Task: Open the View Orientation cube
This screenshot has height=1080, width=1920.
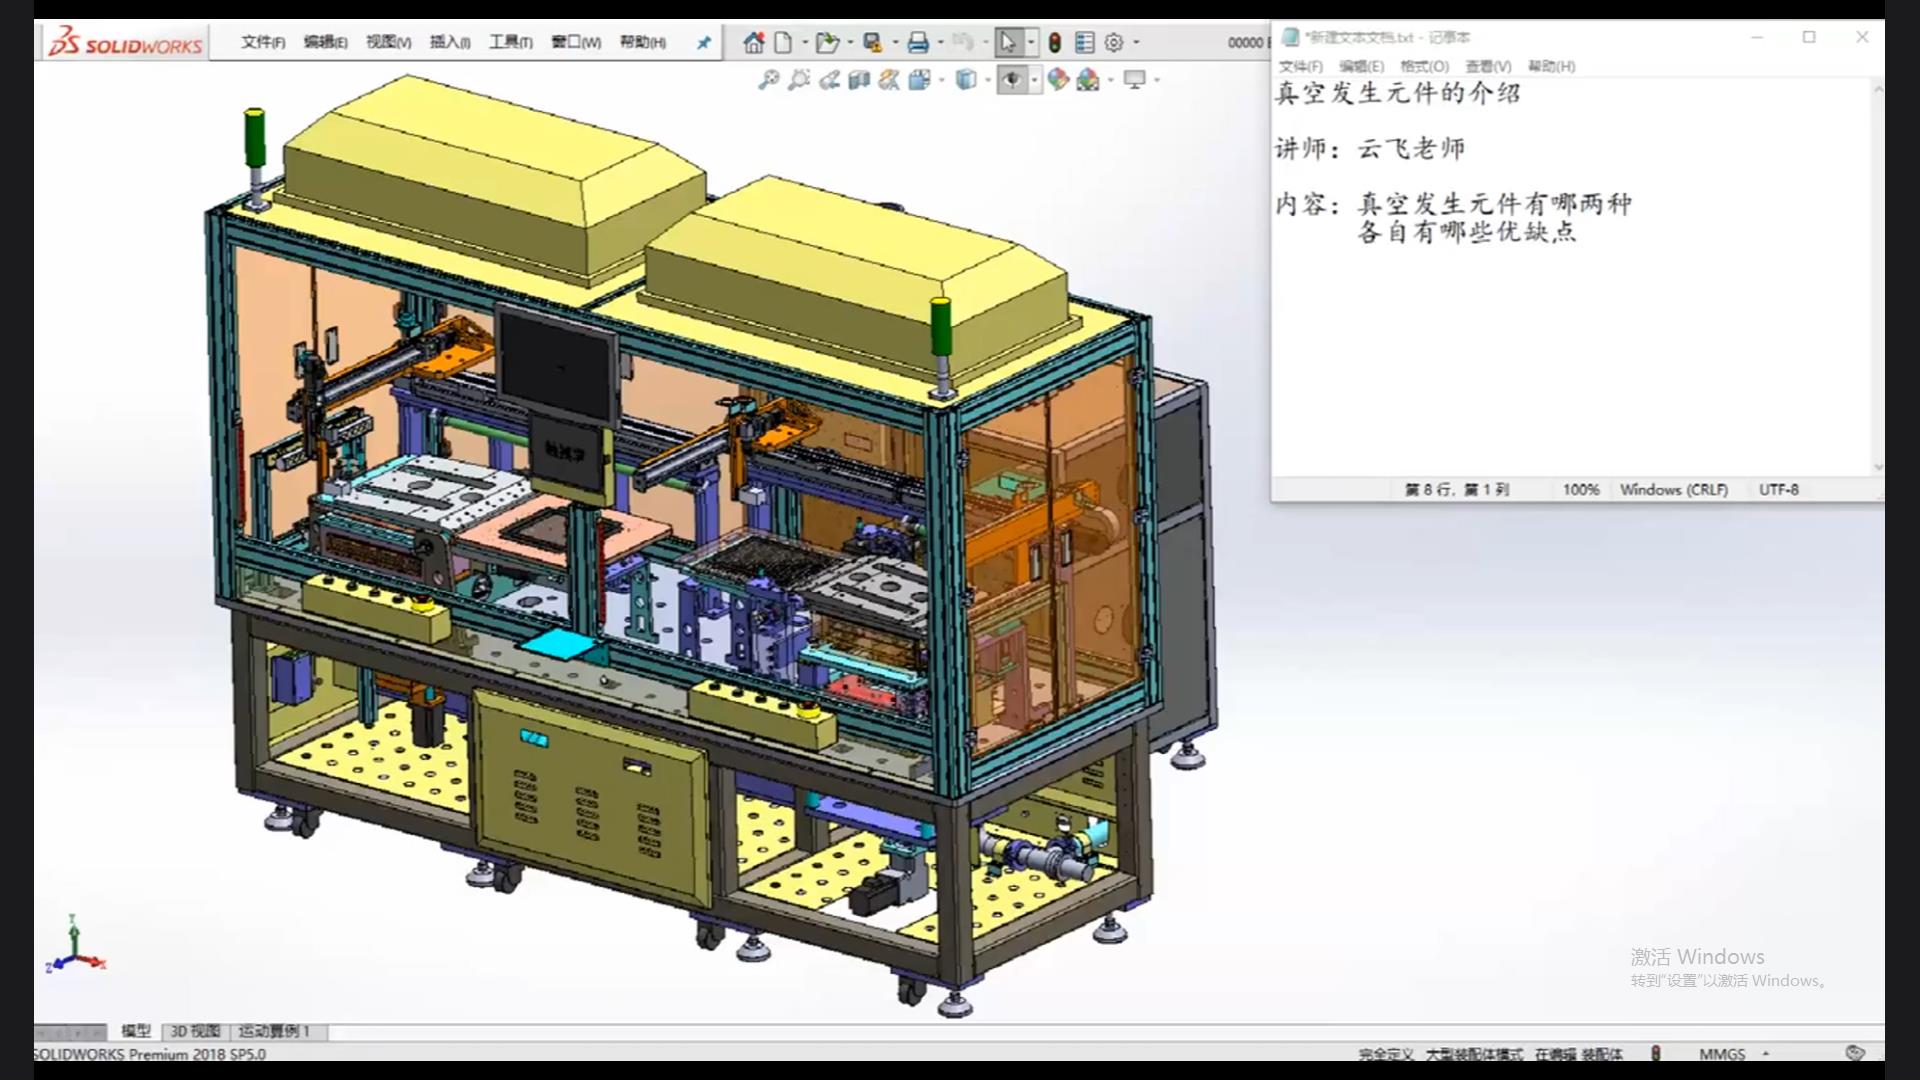Action: (x=920, y=80)
